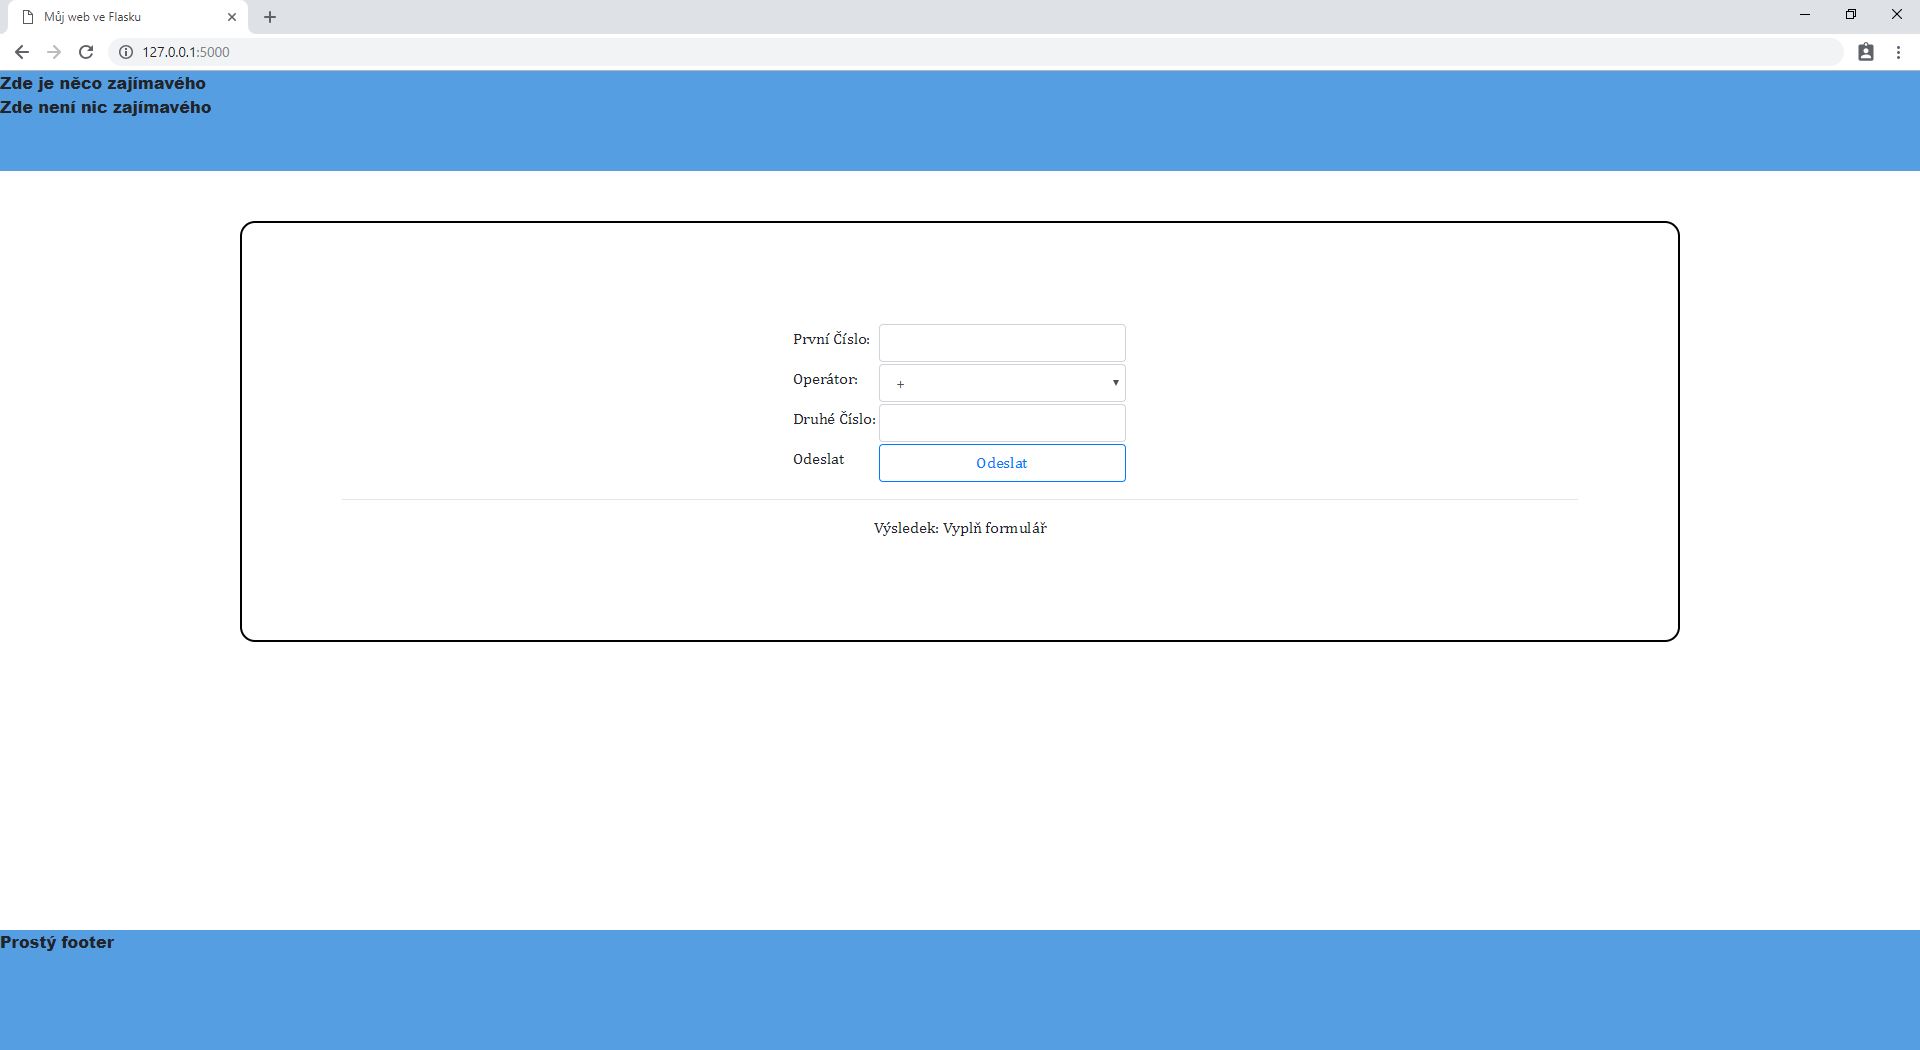The width and height of the screenshot is (1920, 1050).
Task: Open the browser three-dot menu
Action: pyautogui.click(x=1898, y=52)
